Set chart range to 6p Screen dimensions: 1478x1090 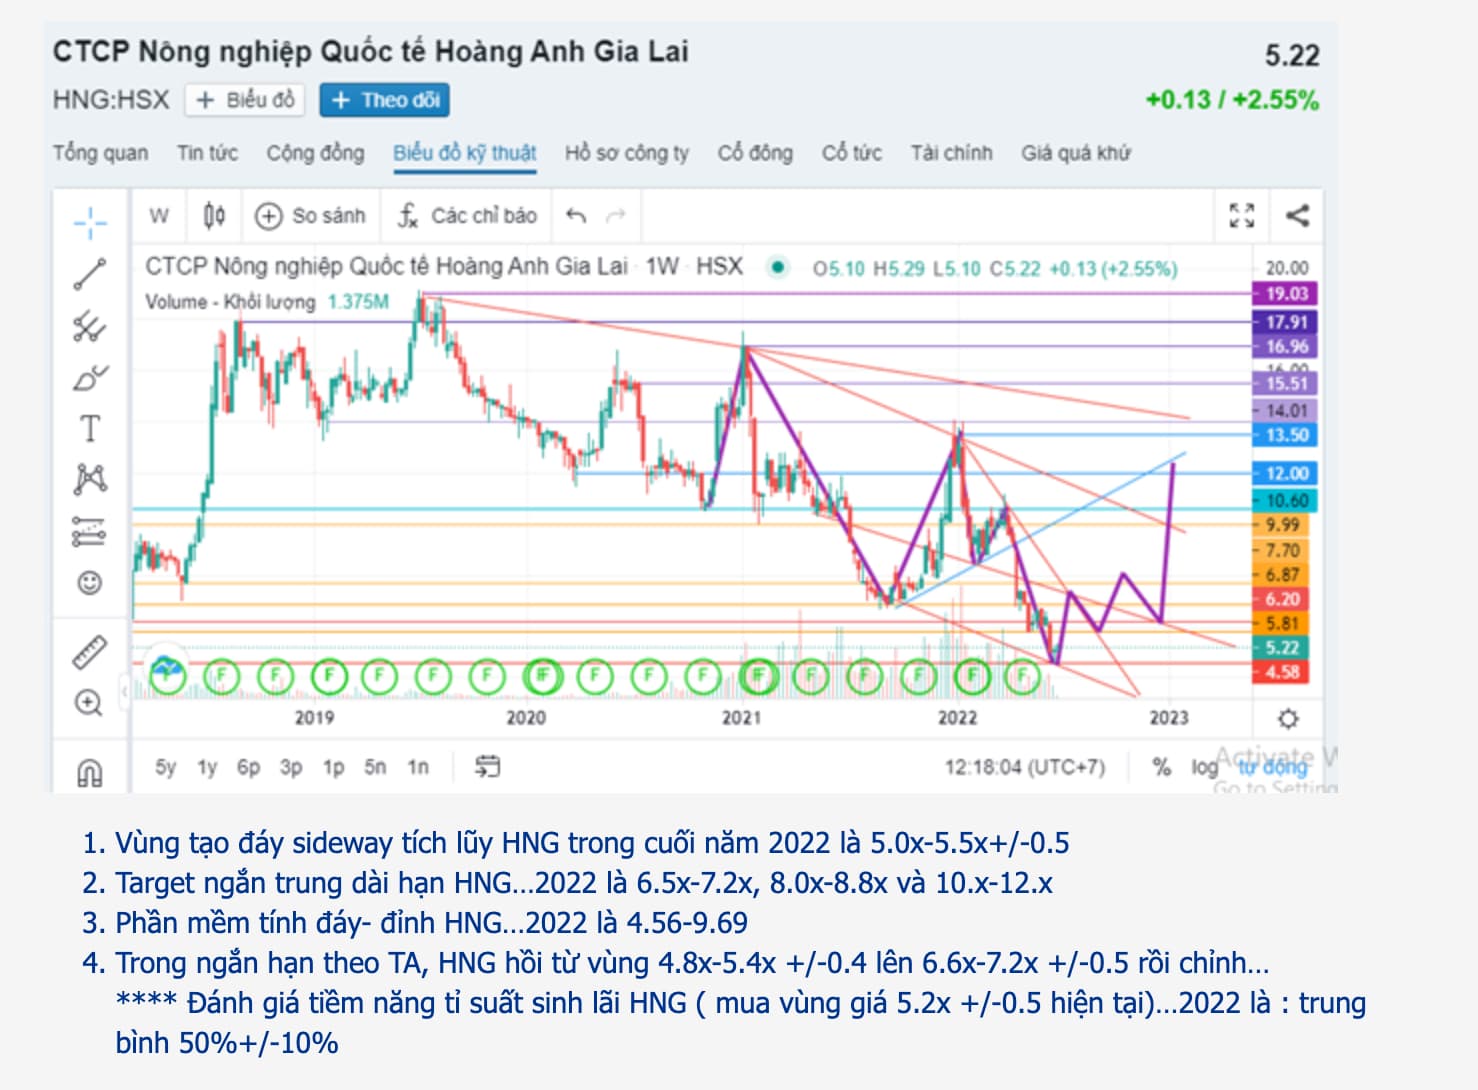[248, 767]
